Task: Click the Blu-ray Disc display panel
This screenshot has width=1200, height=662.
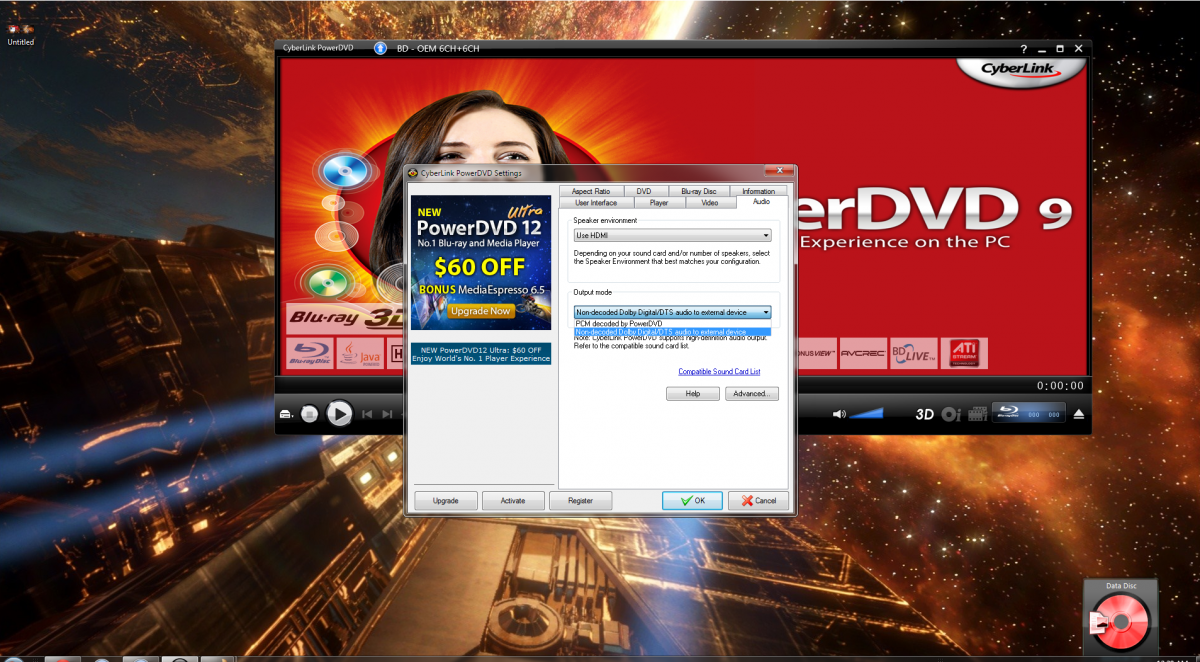Action: tap(1029, 413)
